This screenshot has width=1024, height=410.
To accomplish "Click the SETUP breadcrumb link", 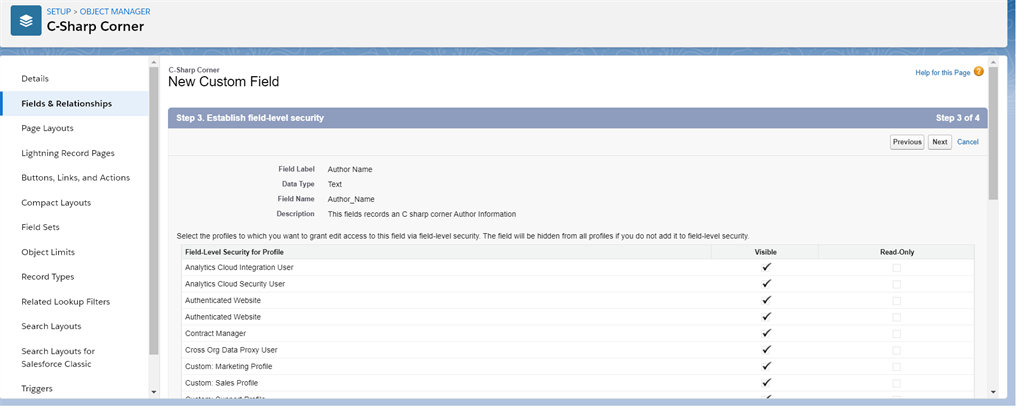I will [x=59, y=12].
